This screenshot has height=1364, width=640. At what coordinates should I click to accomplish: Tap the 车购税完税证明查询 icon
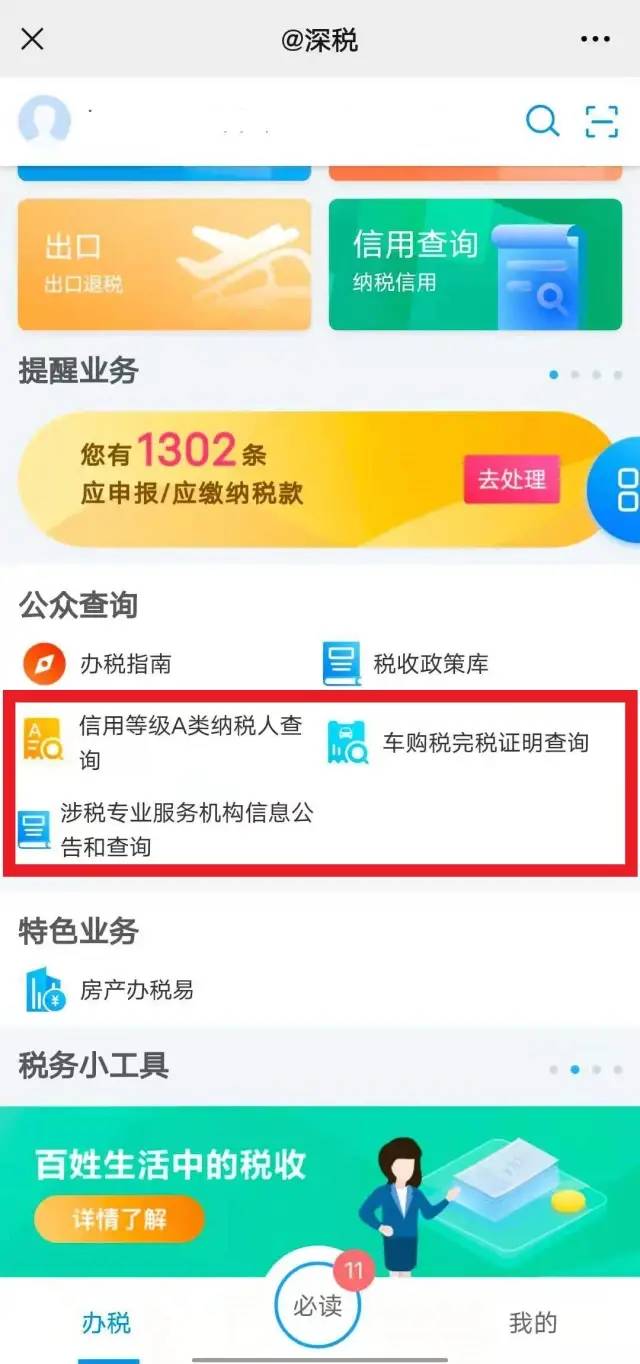(348, 743)
